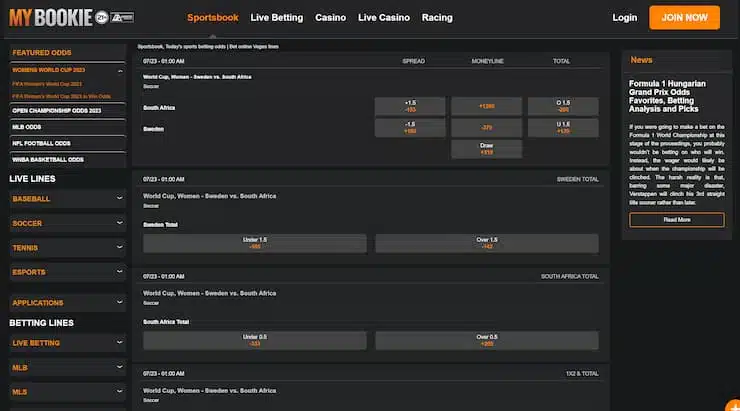Expand the Live Betting lines chevron
The width and height of the screenshot is (740, 411).
[x=119, y=343]
